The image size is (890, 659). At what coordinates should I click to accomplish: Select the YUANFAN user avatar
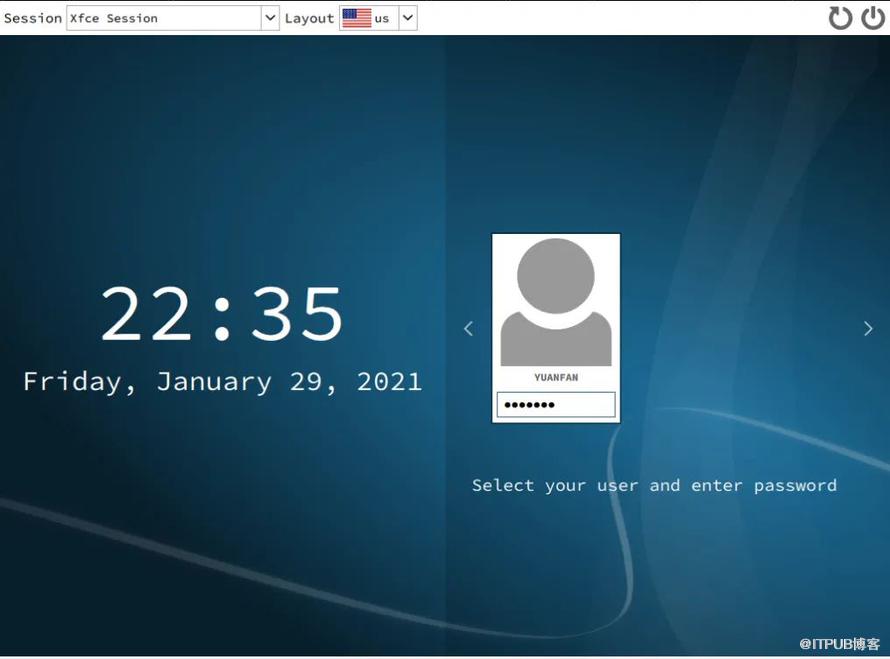pyautogui.click(x=556, y=302)
